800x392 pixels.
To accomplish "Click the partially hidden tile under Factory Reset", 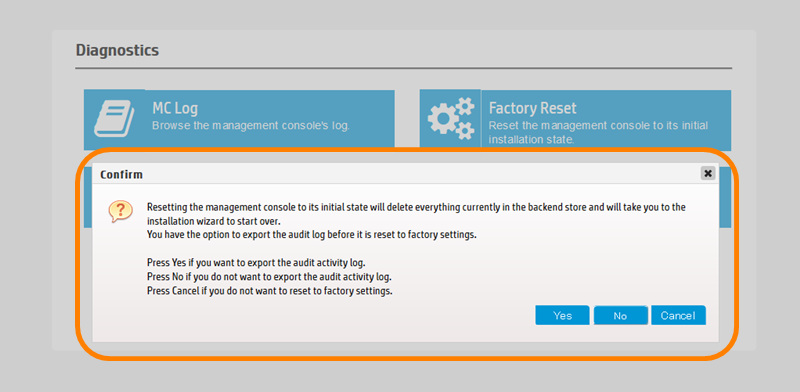I will (725, 197).
